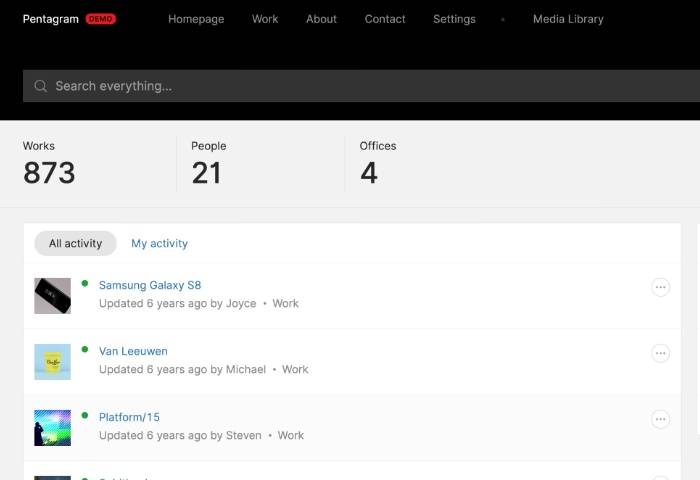The height and width of the screenshot is (480, 700).
Task: Click the green status dot for Samsung Galaxy S8
Action: pos(85,283)
